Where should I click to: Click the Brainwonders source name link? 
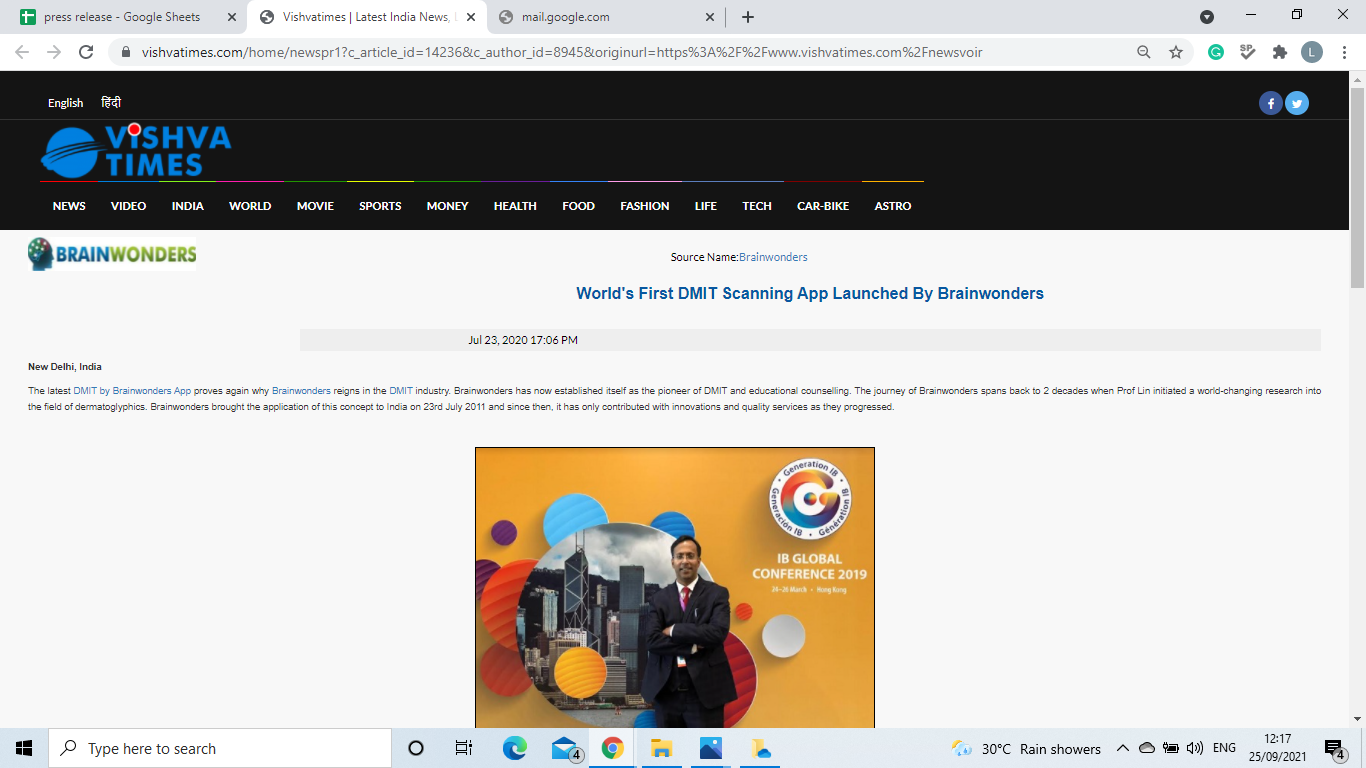[773, 257]
